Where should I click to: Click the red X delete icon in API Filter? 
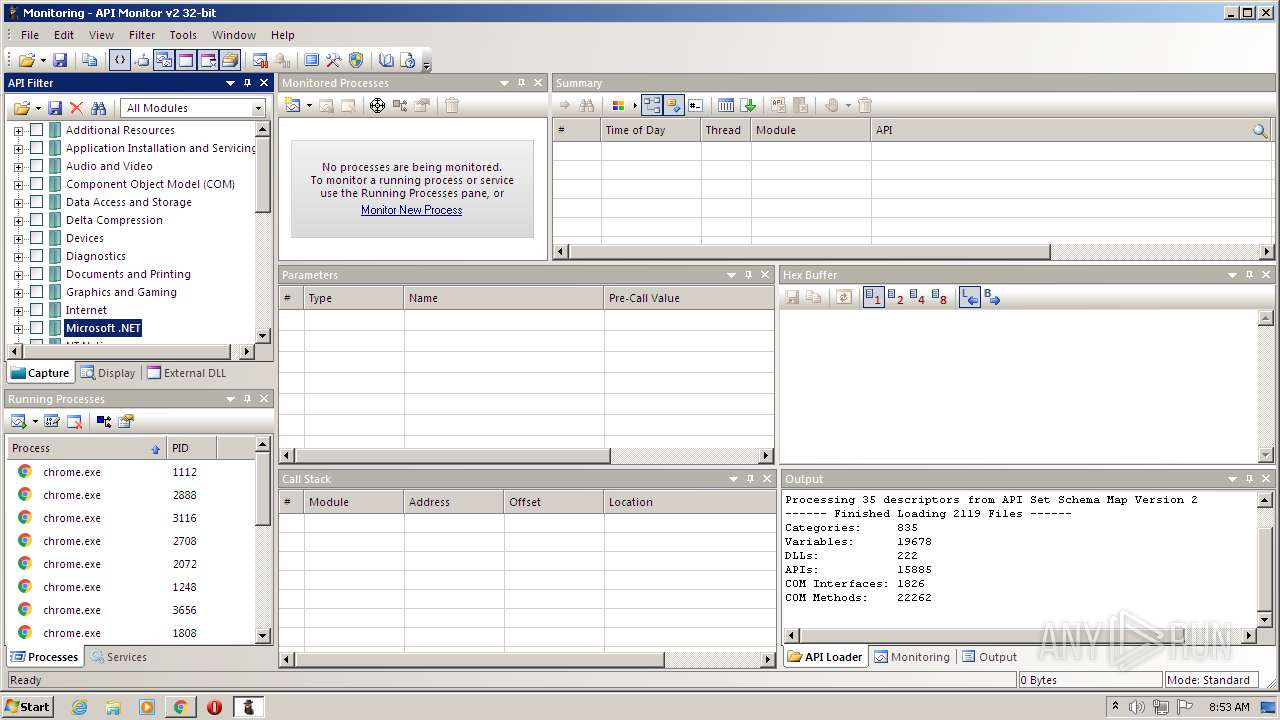[x=76, y=108]
